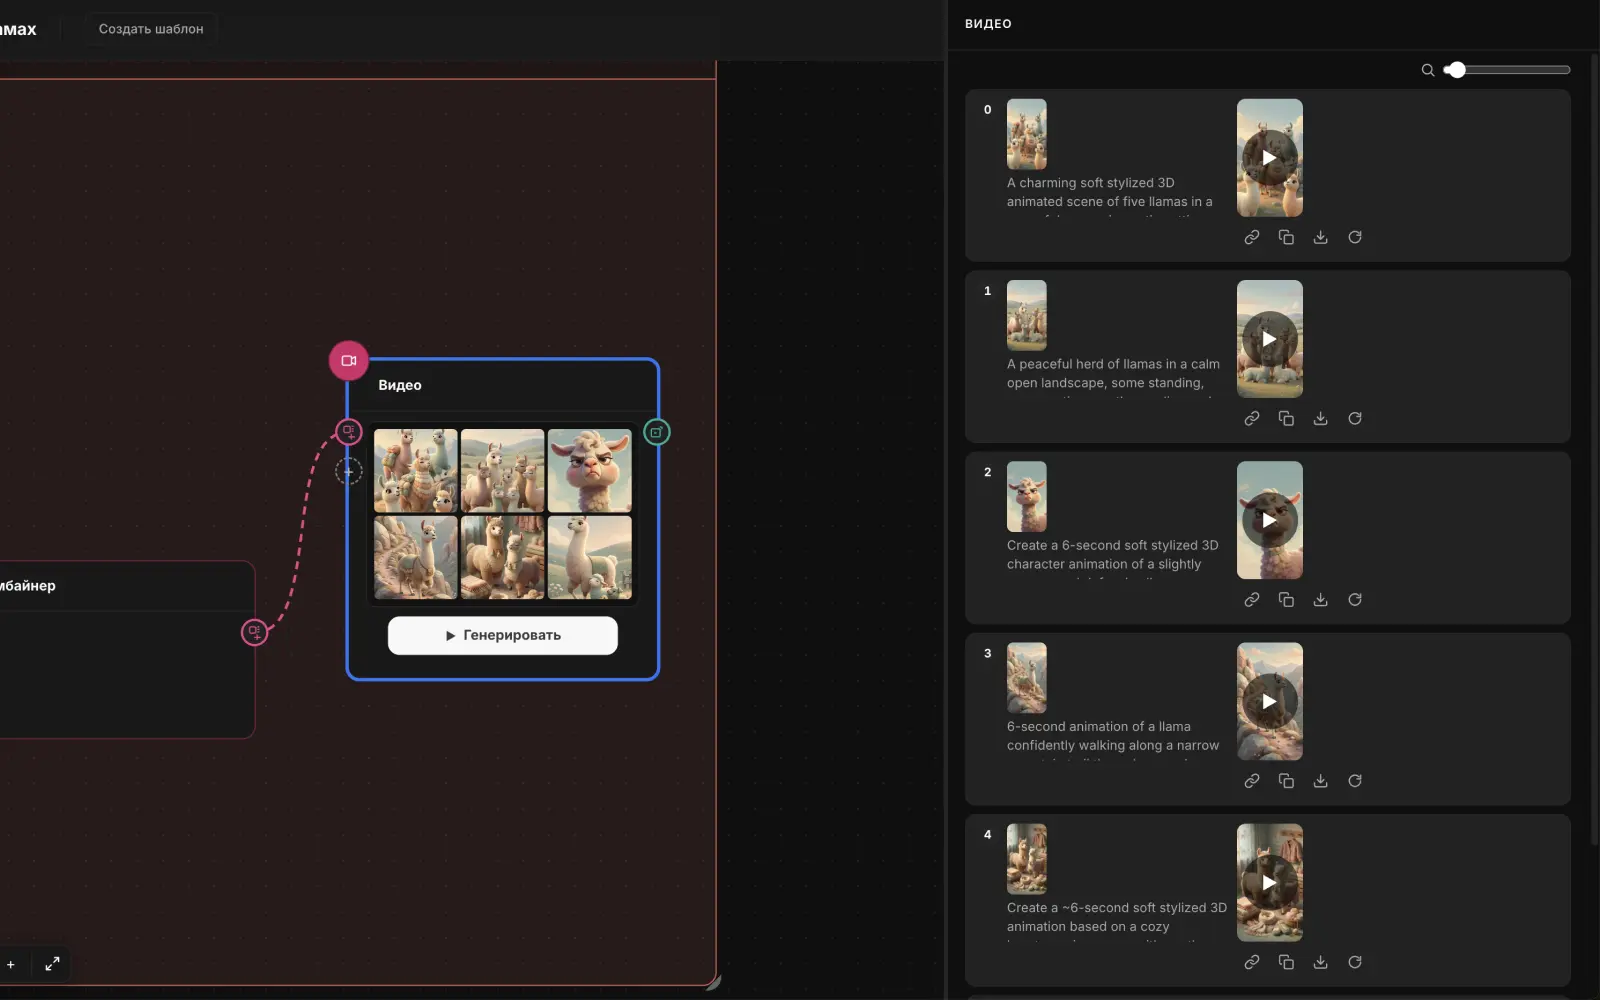Click the search magnifier in Видео panel

pyautogui.click(x=1428, y=70)
